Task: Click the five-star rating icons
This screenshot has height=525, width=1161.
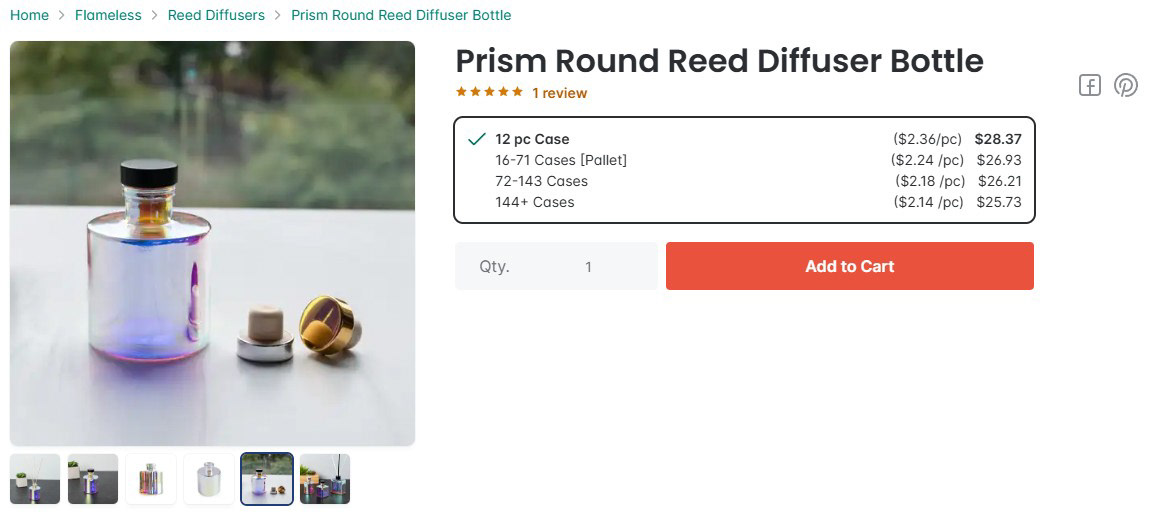Action: tap(489, 92)
